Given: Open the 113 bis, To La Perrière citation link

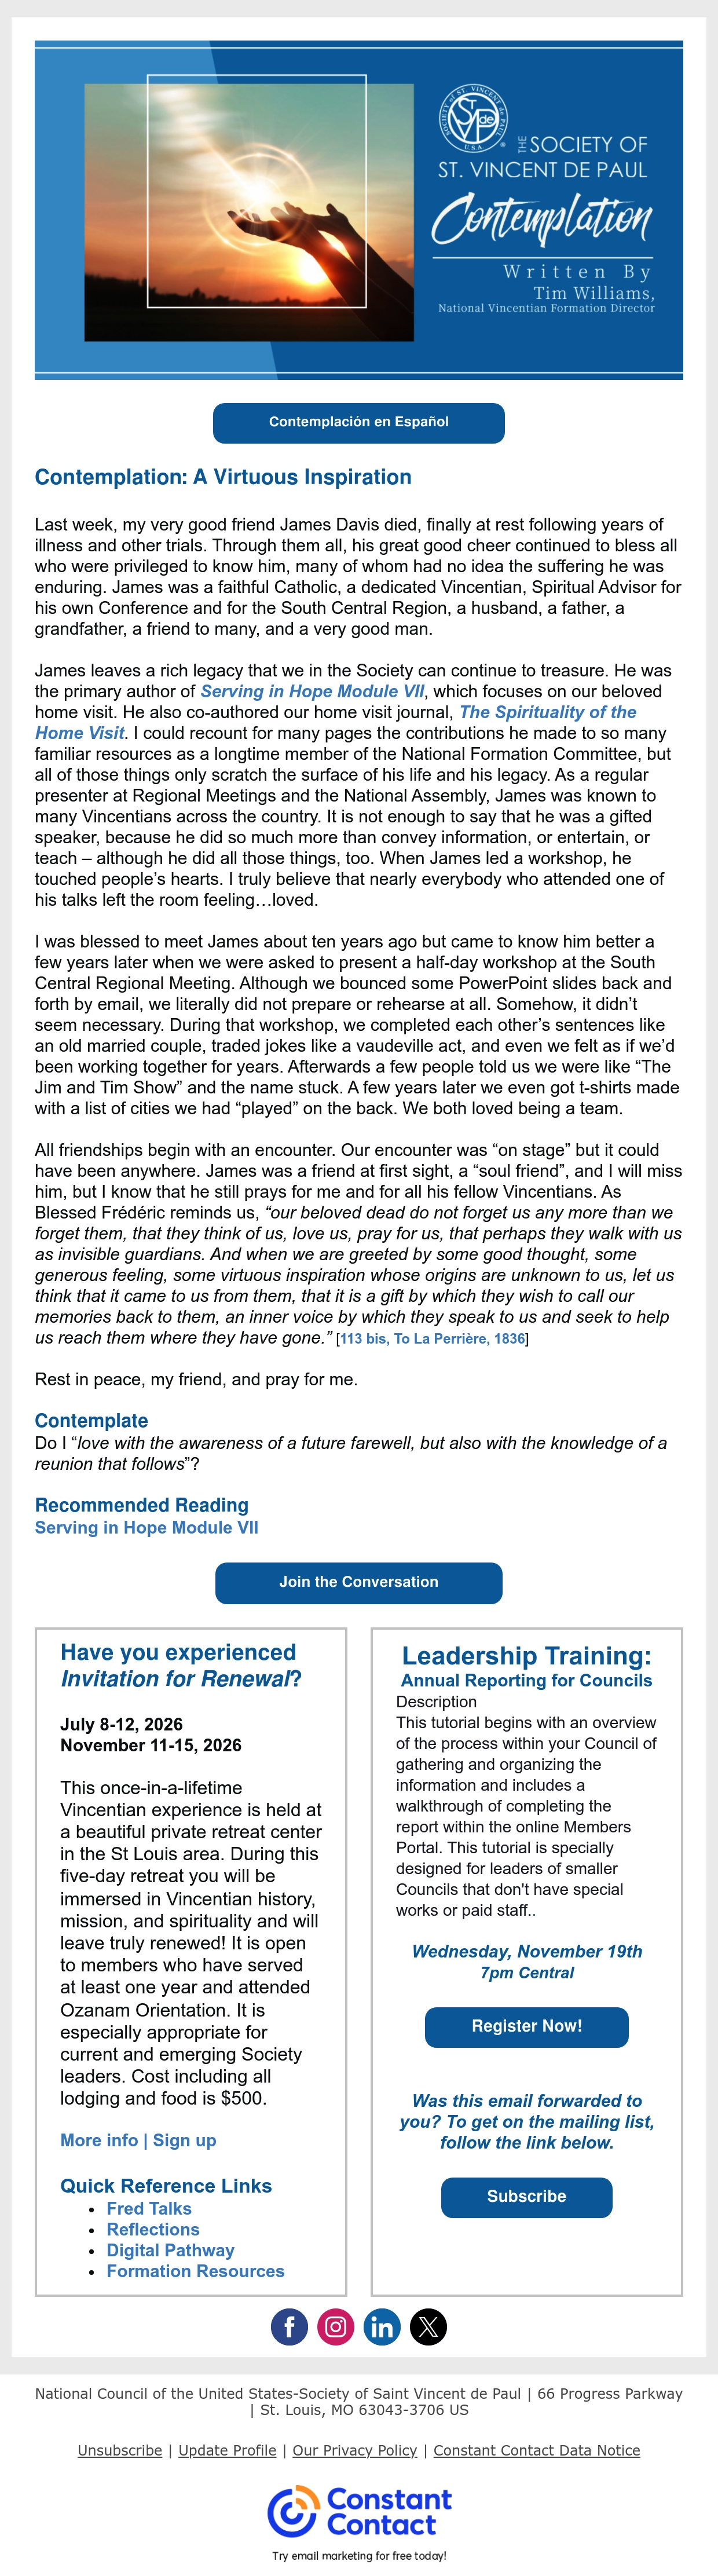Looking at the screenshot, I should click(432, 1339).
